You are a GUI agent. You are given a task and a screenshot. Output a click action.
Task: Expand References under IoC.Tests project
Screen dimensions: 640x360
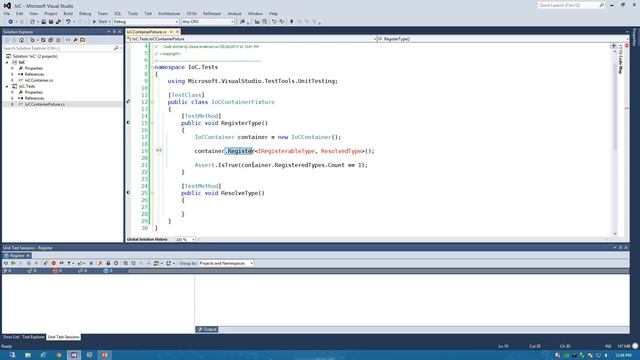pos(12,98)
